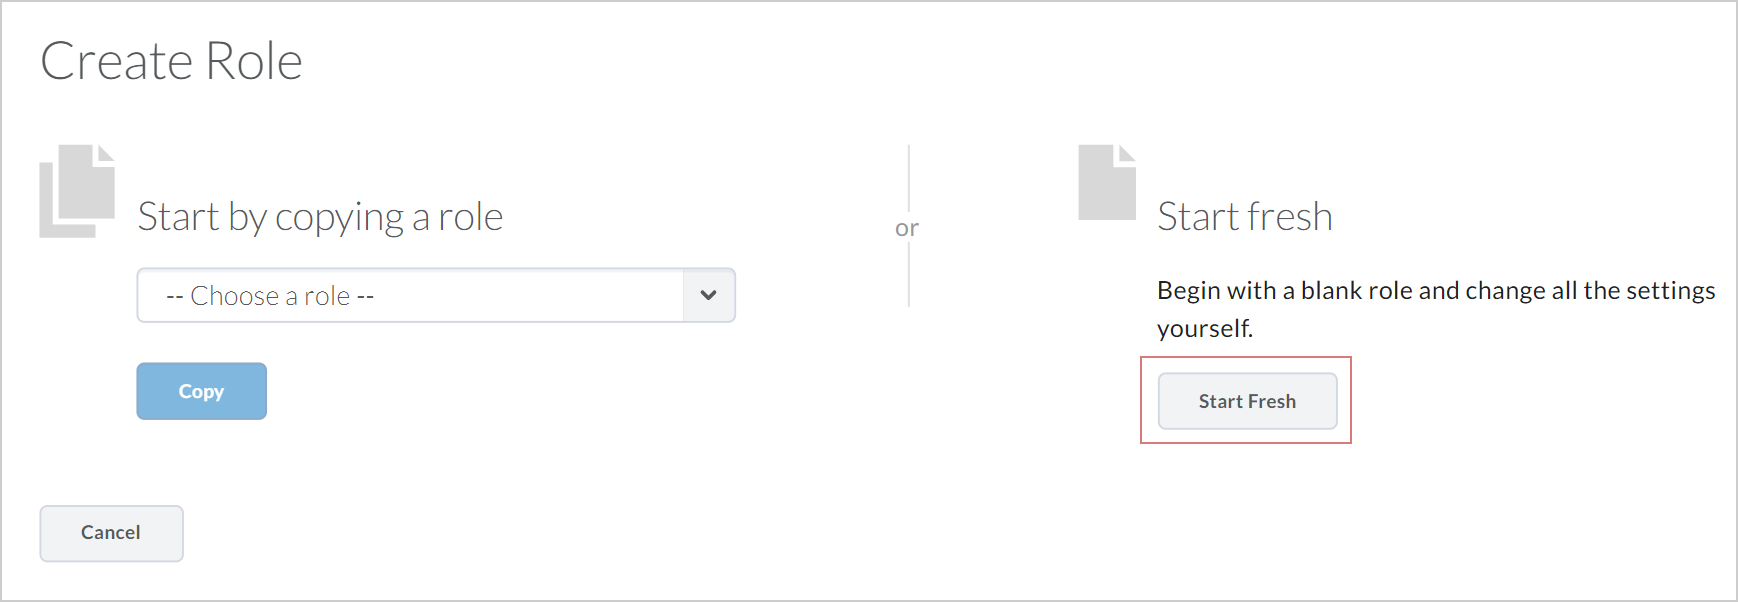
Task: Click the vertical divider line above 'or'
Action: pyautogui.click(x=908, y=178)
